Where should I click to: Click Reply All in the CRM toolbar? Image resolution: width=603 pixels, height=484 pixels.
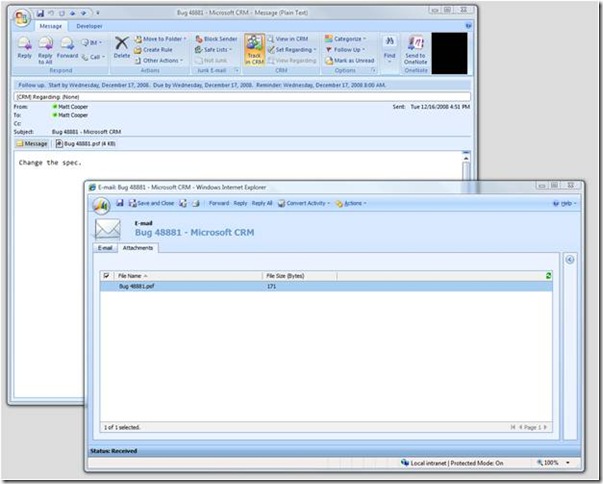[x=262, y=203]
